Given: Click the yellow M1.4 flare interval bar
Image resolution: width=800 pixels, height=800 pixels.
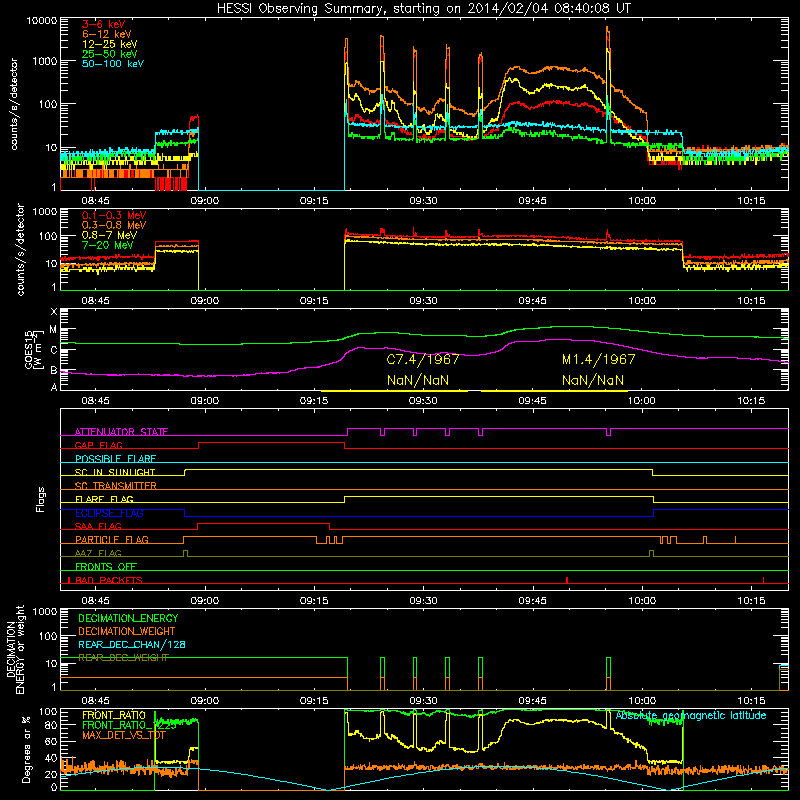Looking at the screenshot, I should (x=555, y=391).
